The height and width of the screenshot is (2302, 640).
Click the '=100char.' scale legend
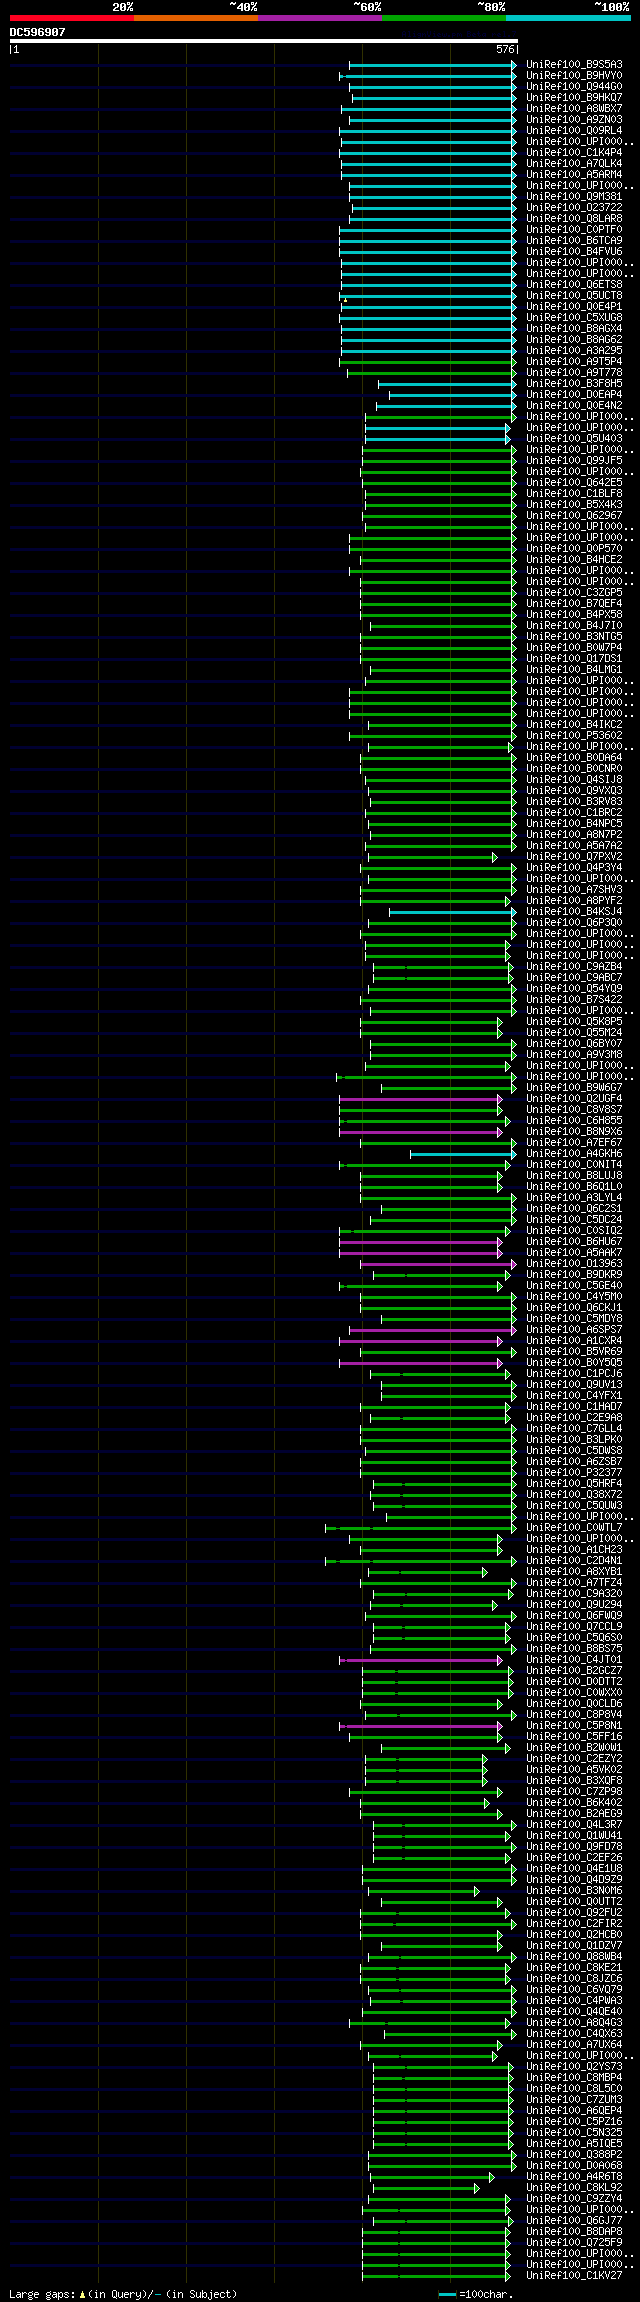click(476, 2294)
